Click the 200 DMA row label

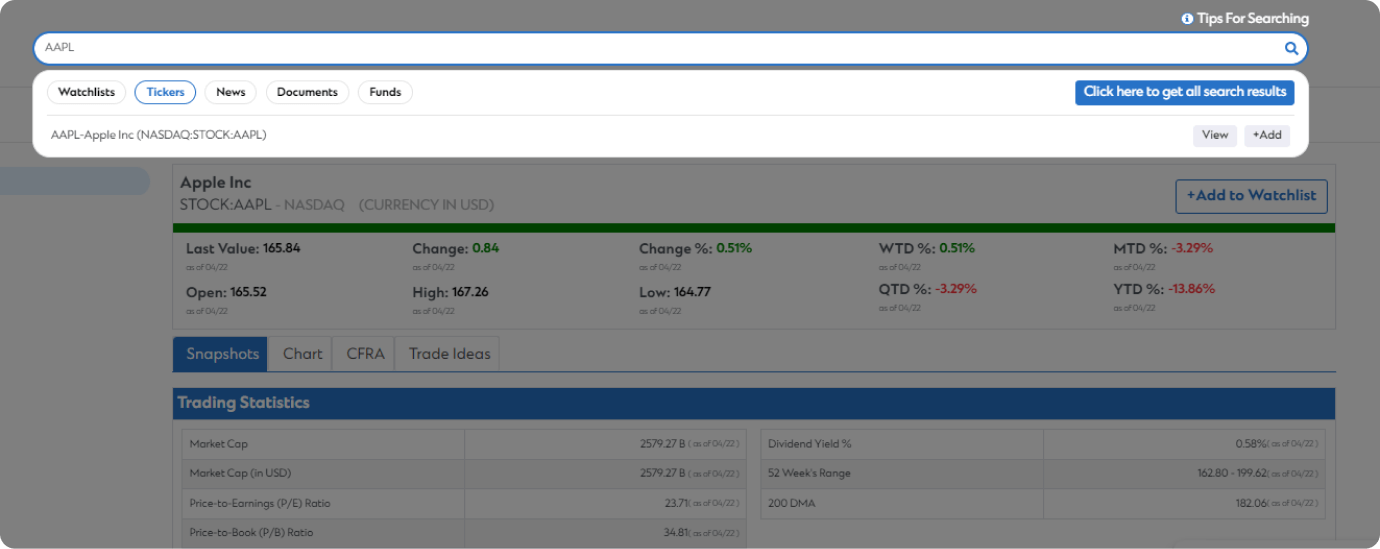click(791, 503)
